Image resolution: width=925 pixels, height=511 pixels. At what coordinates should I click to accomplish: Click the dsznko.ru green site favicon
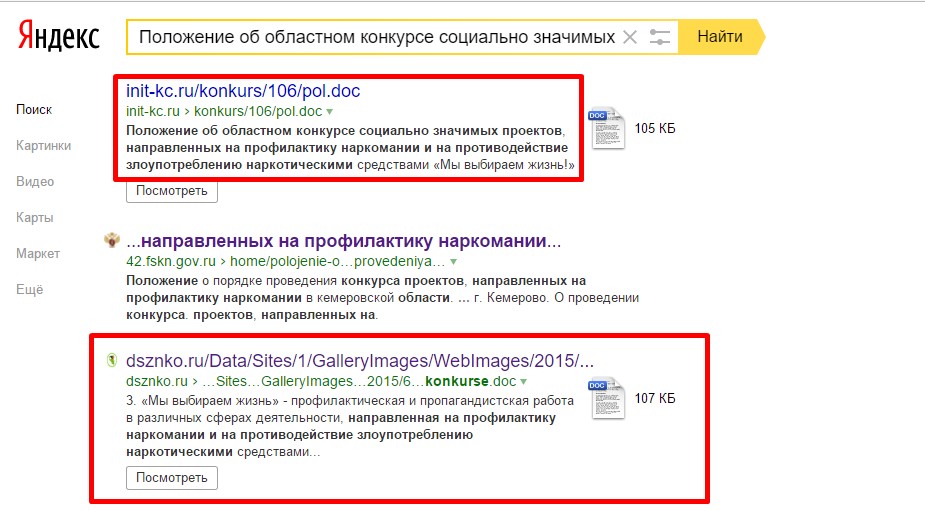[x=111, y=360]
